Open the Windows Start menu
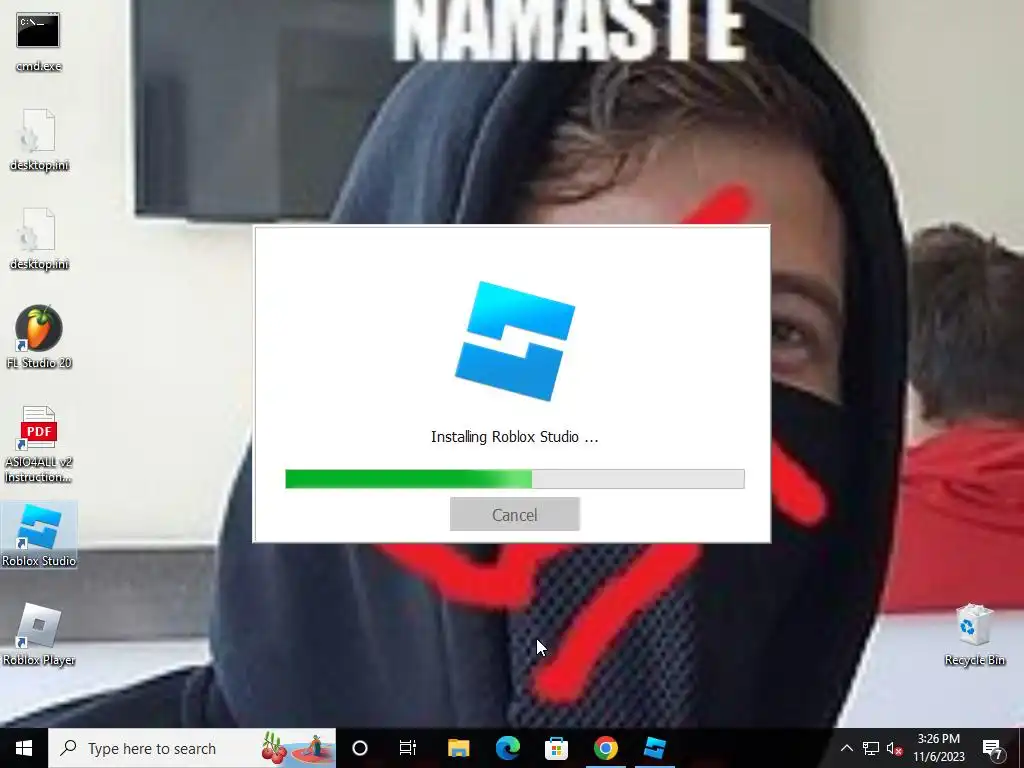This screenshot has height=768, width=1024. [x=24, y=748]
